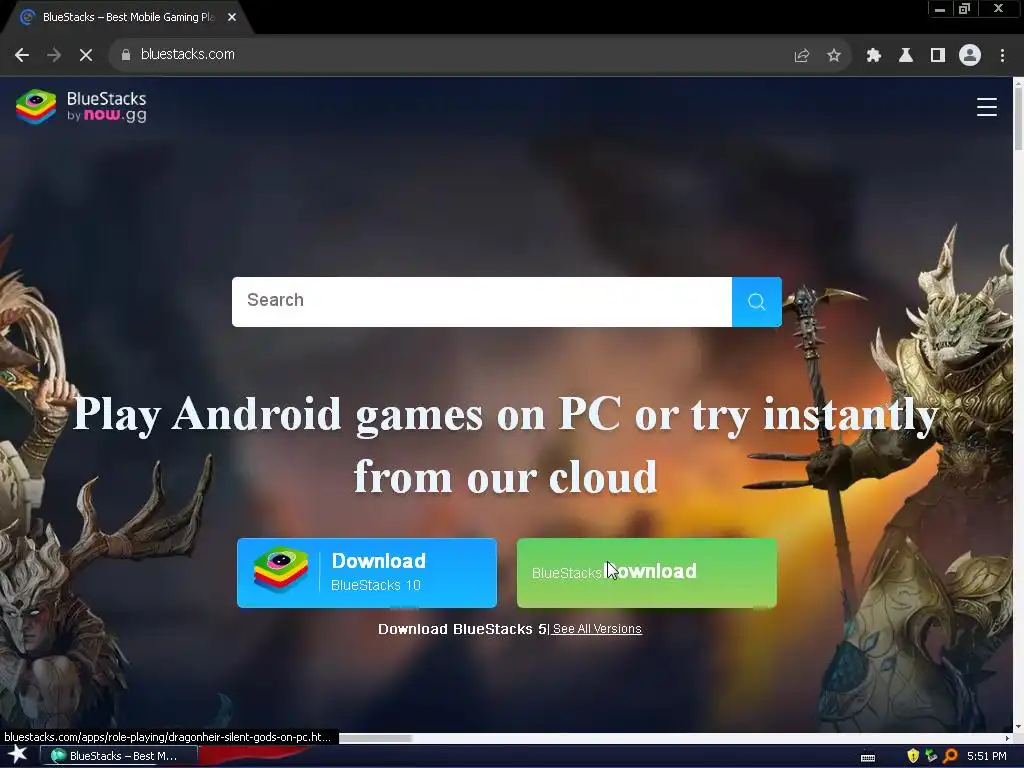The width and height of the screenshot is (1024, 768).
Task: Click the horizontal scrollbar thumb
Action: [x=376, y=739]
